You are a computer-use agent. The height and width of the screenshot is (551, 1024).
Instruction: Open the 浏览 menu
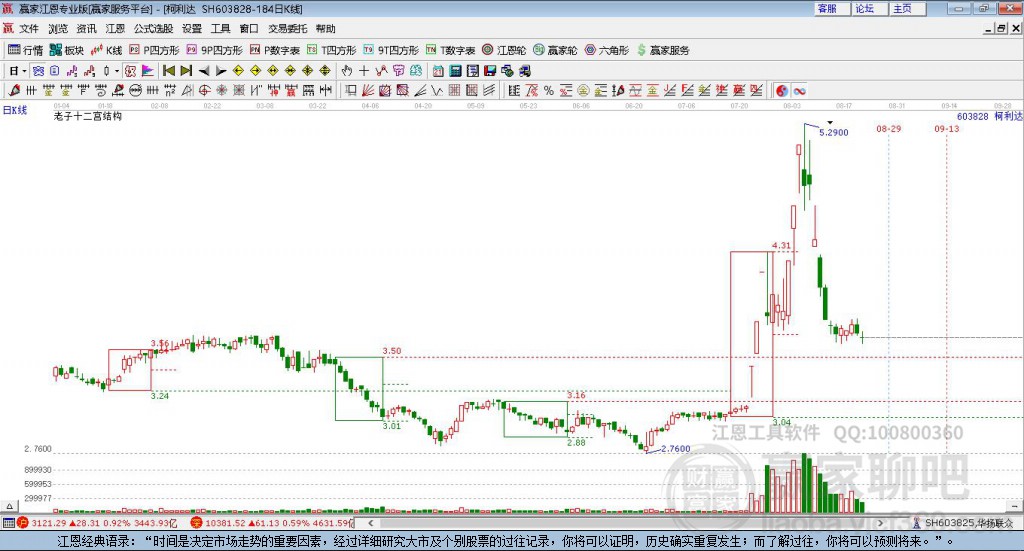[57, 29]
